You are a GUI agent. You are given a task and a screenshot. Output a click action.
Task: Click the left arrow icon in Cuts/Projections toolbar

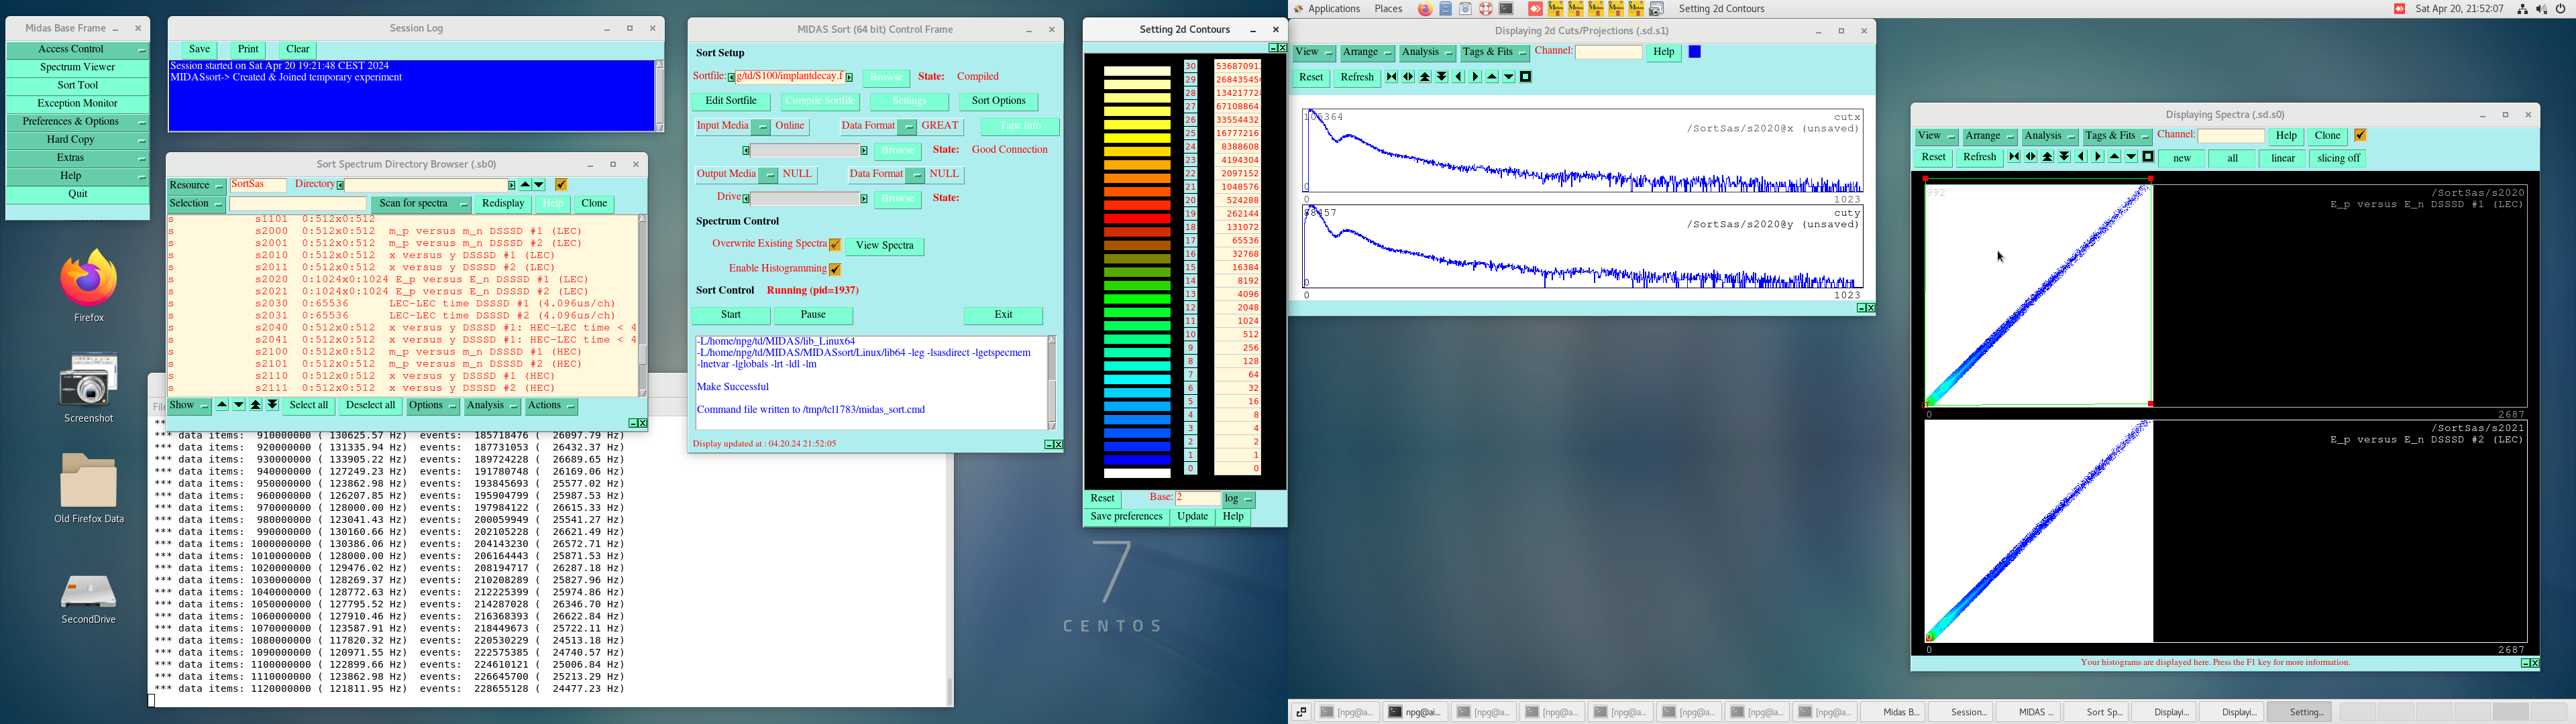pos(1459,77)
